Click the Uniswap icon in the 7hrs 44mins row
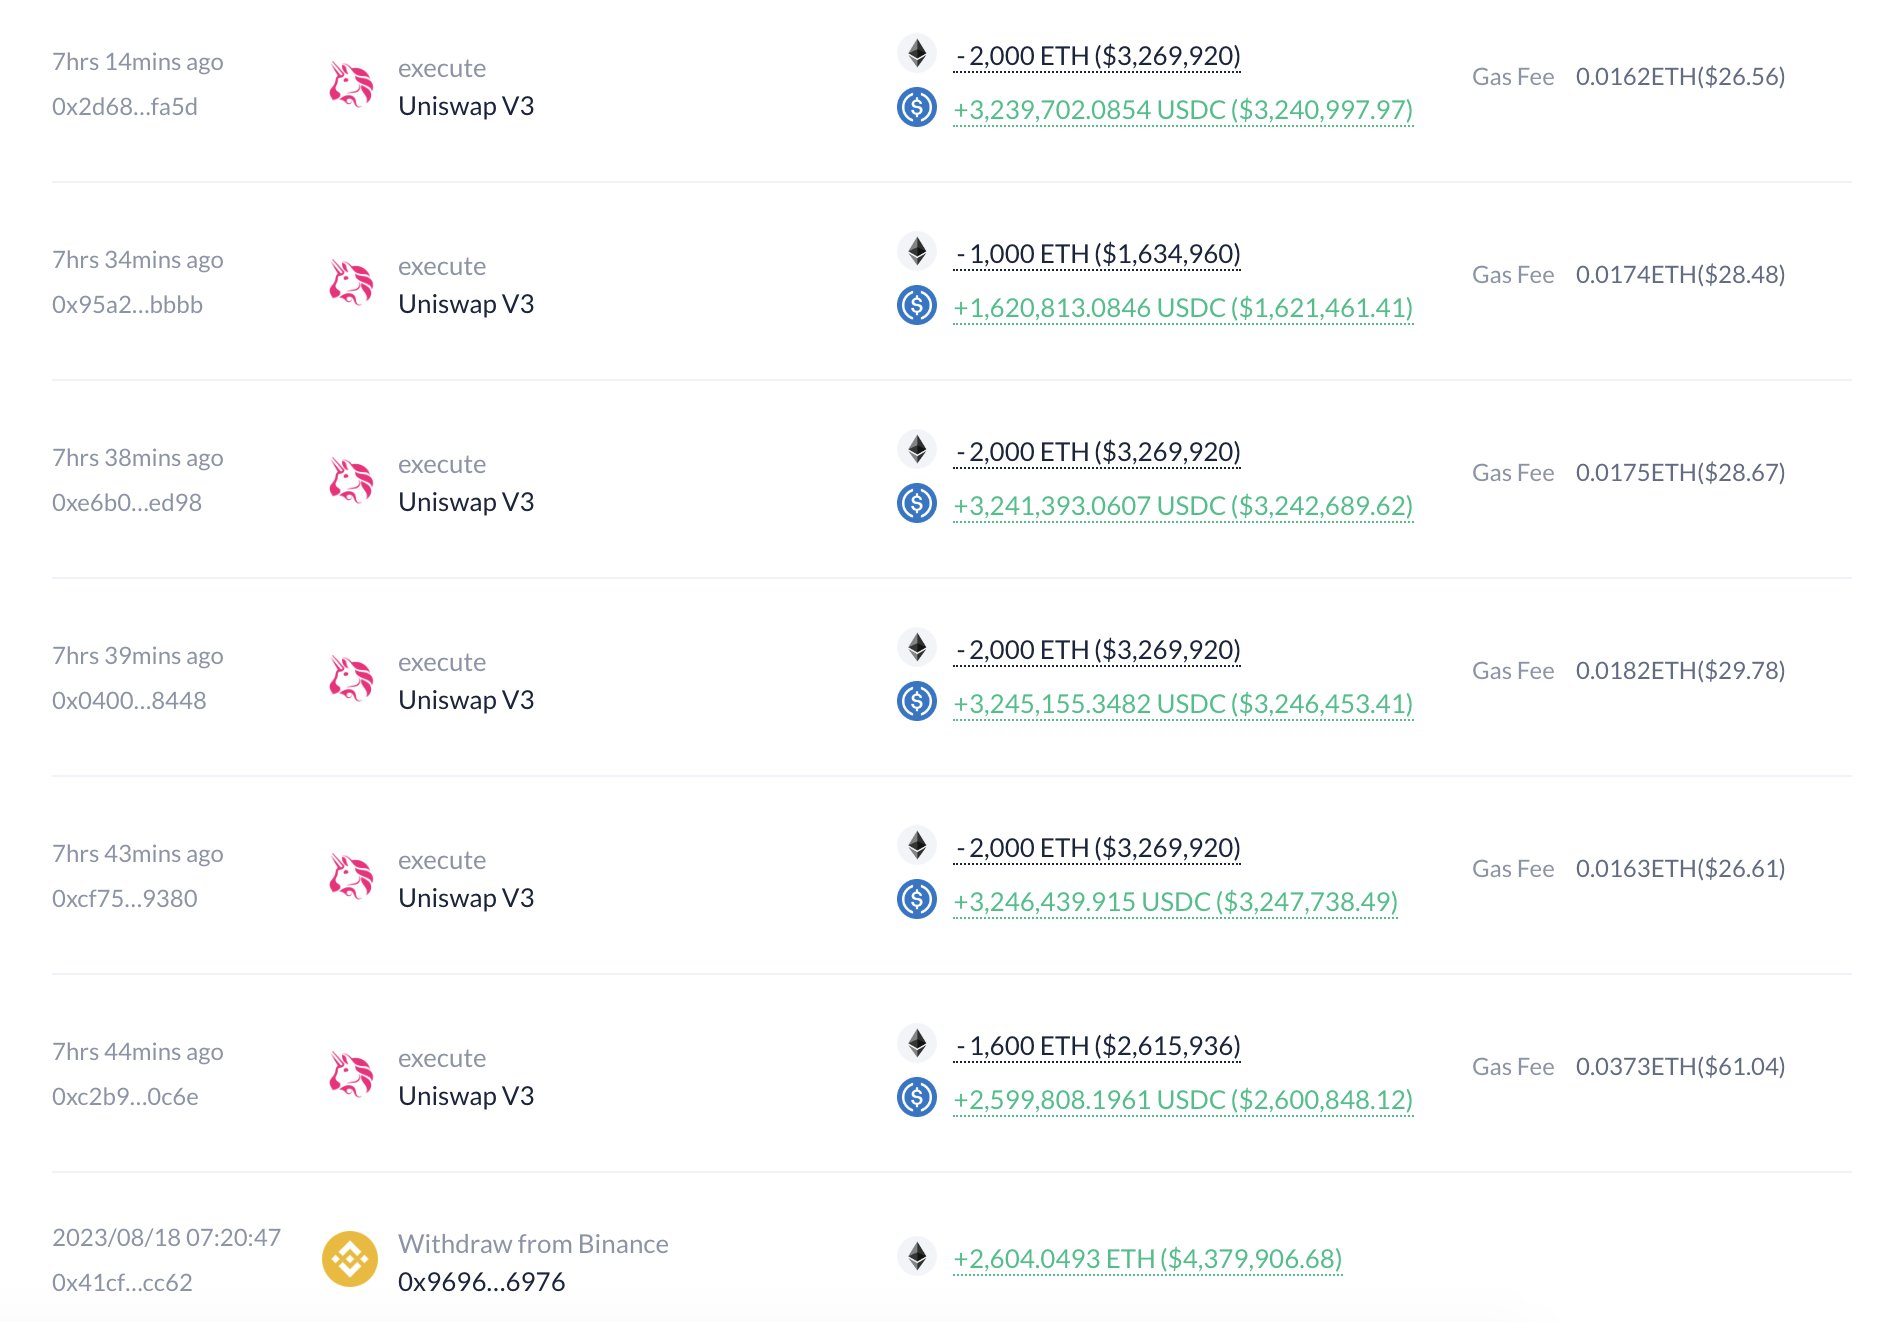Image resolution: width=1892 pixels, height=1322 pixels. click(352, 1072)
